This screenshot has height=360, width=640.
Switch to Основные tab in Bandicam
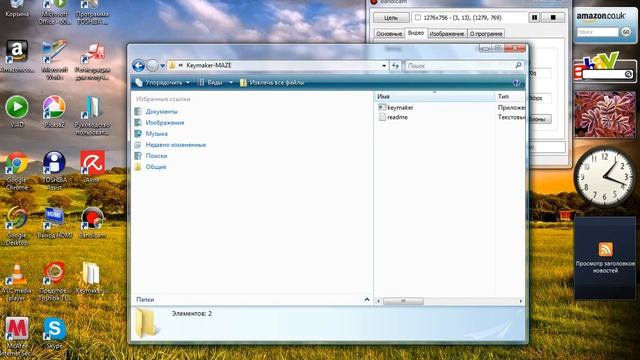(389, 33)
